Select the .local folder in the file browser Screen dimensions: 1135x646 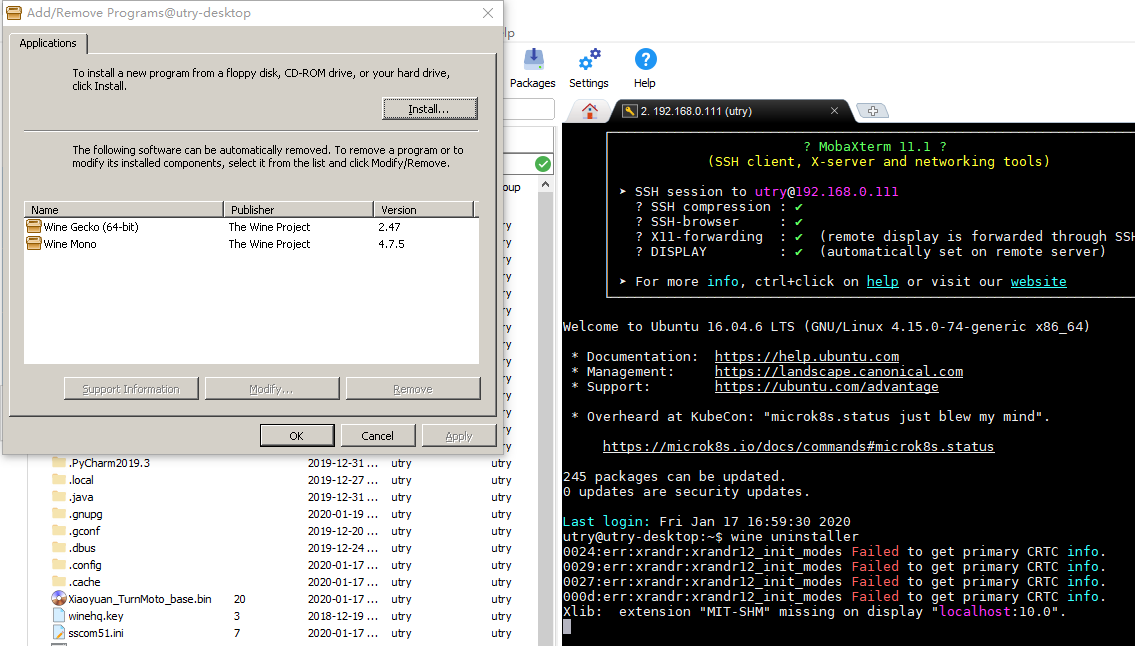click(x=81, y=480)
